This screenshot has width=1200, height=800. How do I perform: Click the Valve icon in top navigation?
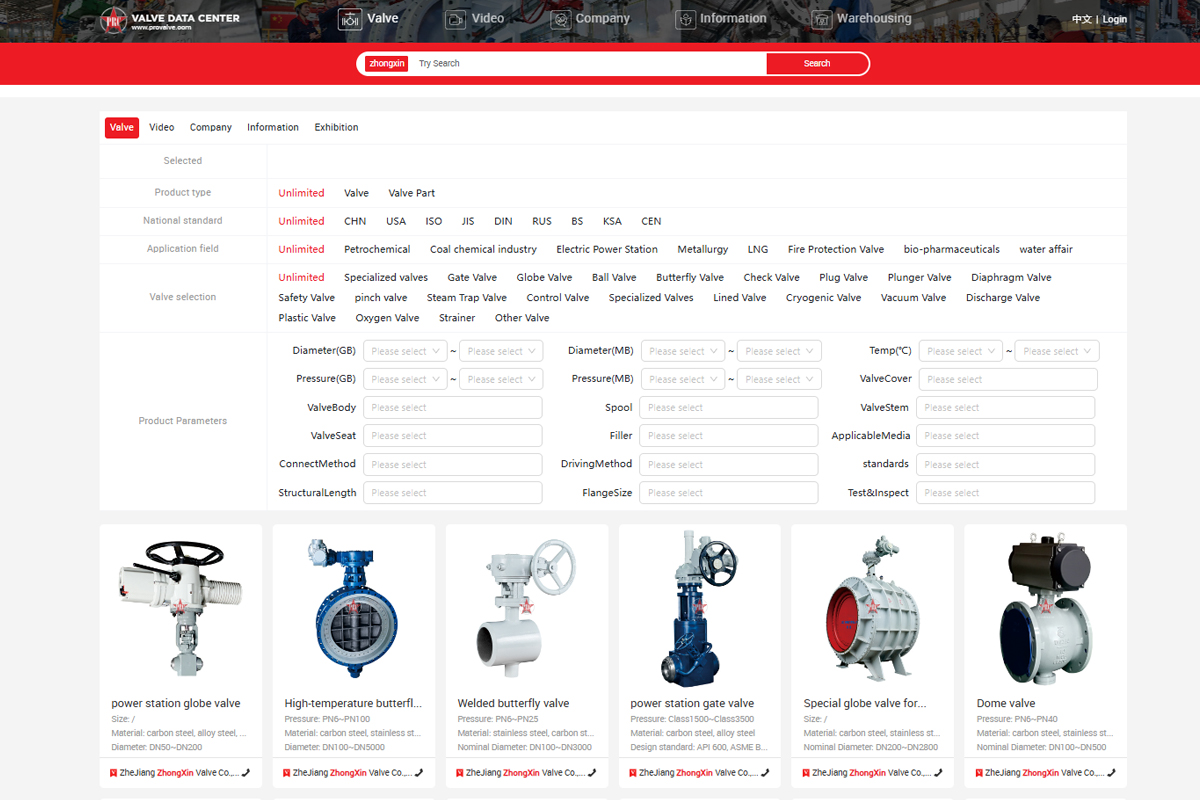coord(350,19)
